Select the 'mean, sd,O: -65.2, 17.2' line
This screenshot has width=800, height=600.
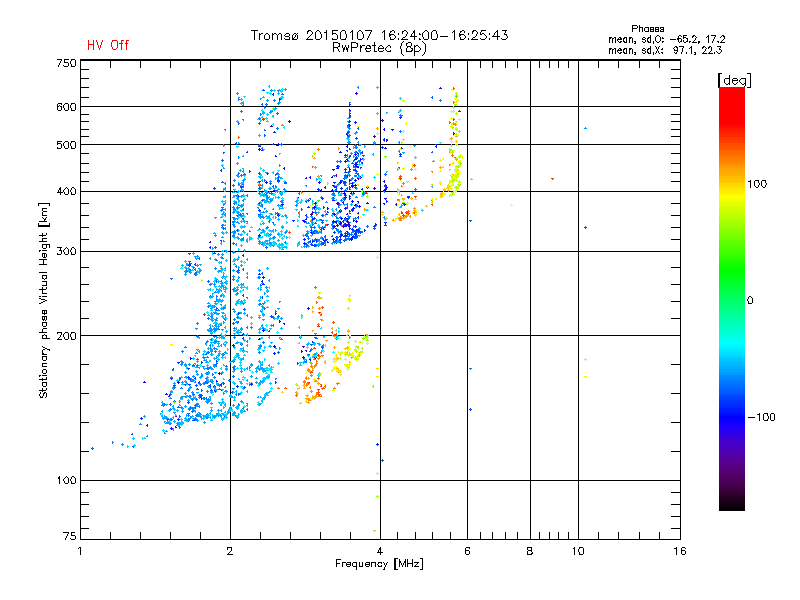[666, 39]
